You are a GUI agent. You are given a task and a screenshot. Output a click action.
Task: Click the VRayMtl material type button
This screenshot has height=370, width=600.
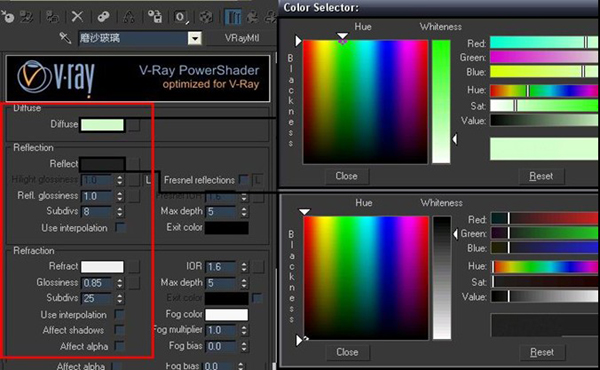click(242, 38)
